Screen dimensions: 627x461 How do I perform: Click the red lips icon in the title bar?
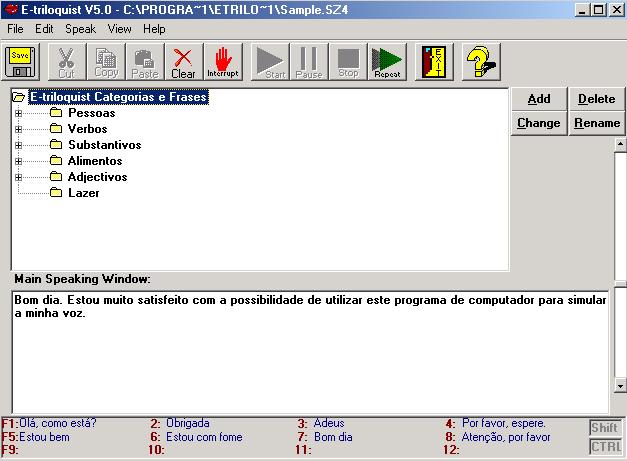[x=11, y=9]
